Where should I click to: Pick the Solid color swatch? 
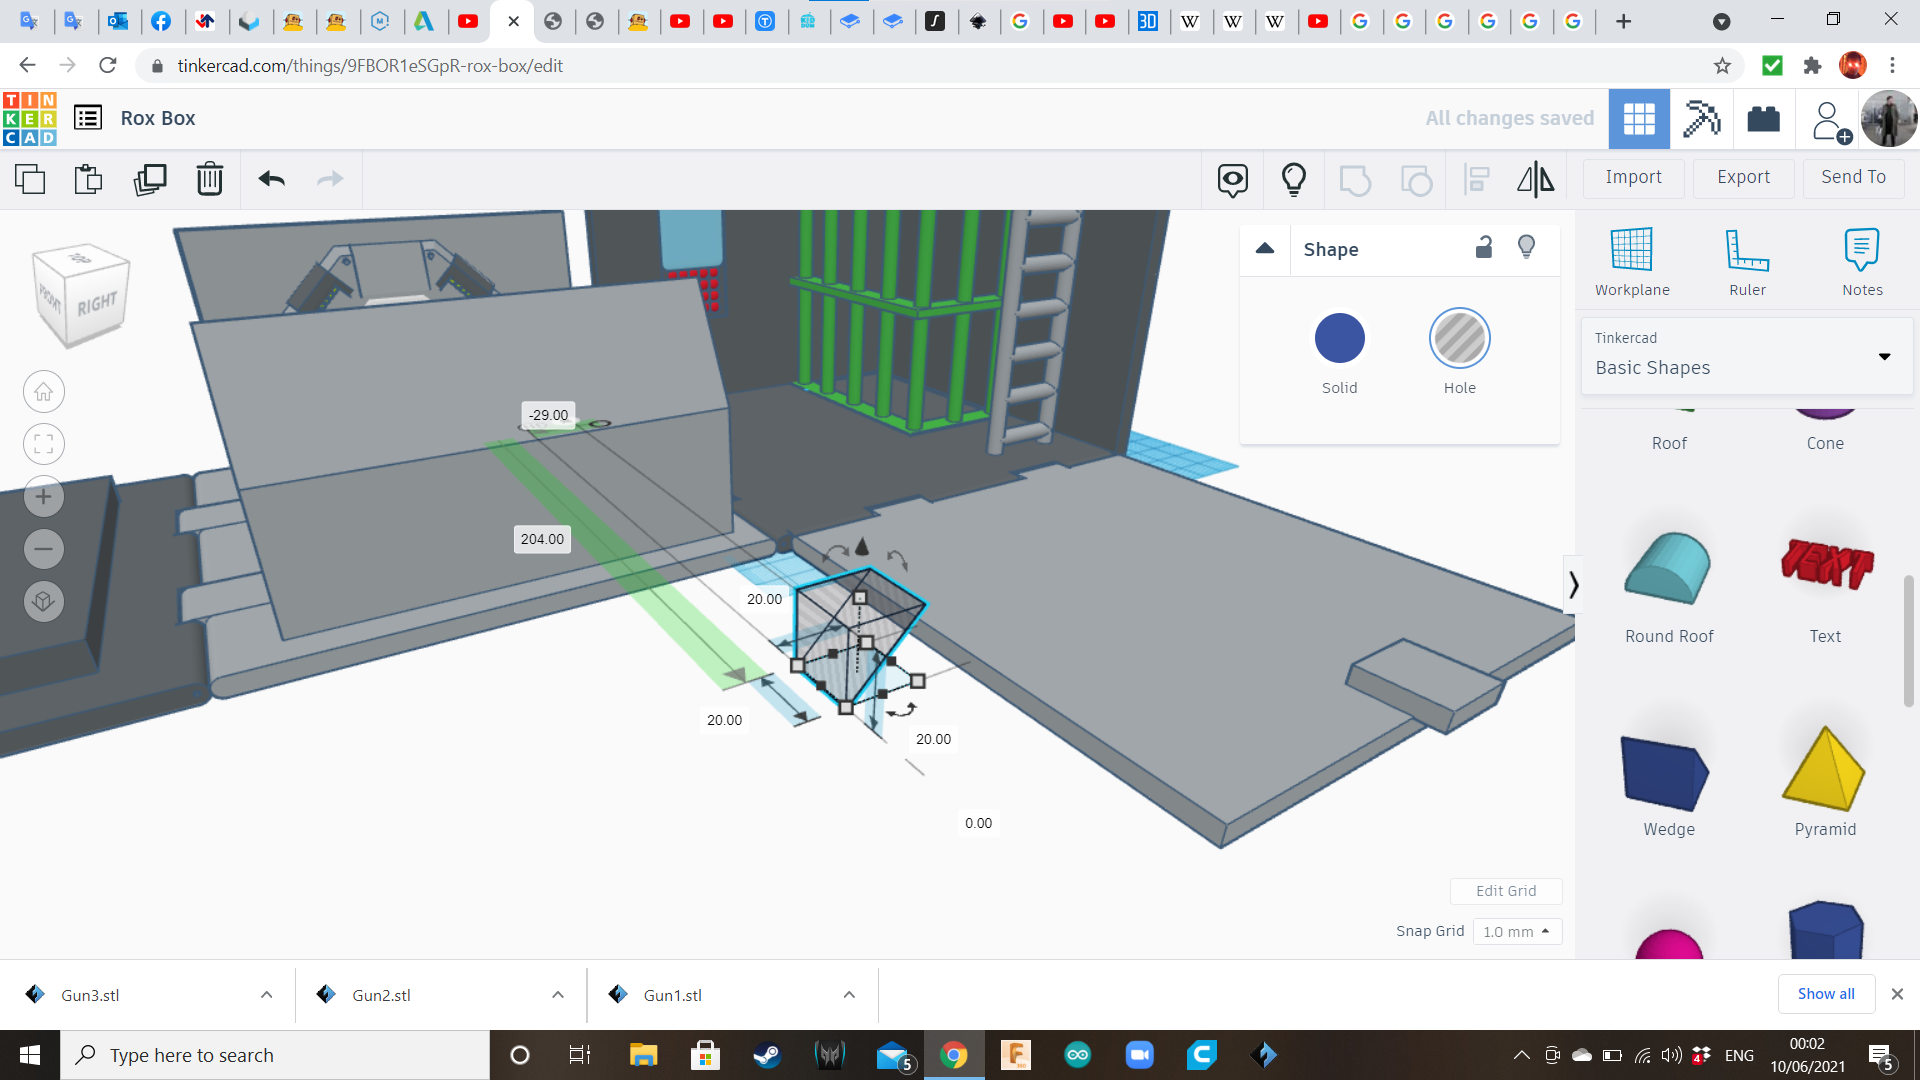(1339, 339)
